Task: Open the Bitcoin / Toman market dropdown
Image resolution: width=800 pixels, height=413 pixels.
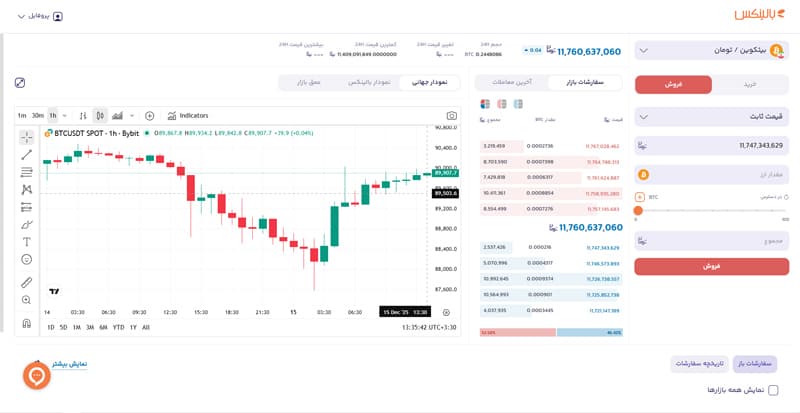Action: pos(712,51)
